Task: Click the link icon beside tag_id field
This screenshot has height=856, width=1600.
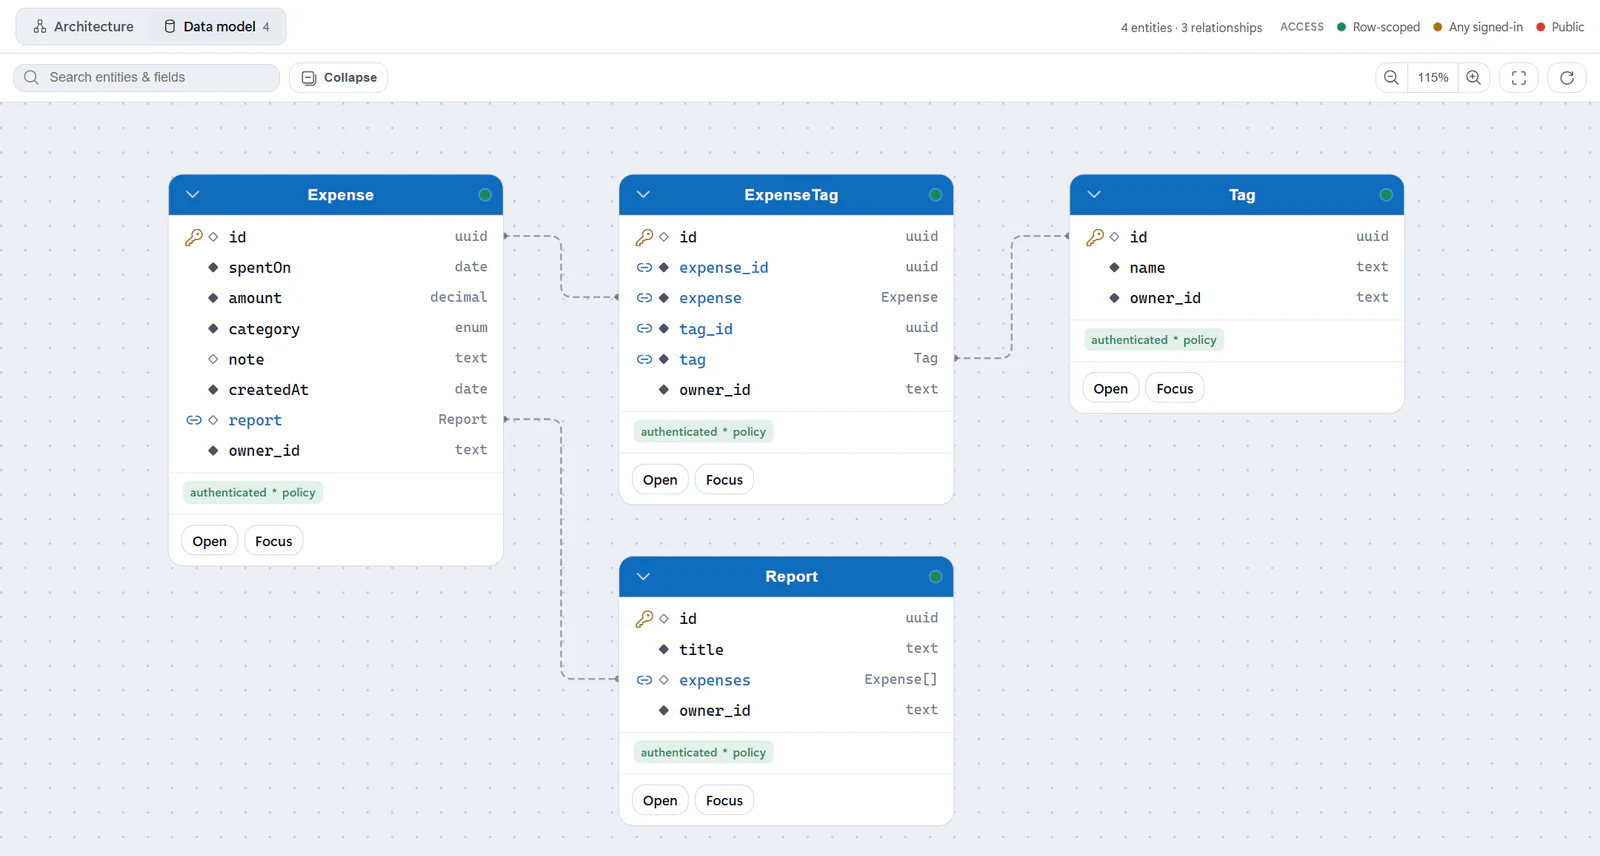Action: (x=645, y=329)
